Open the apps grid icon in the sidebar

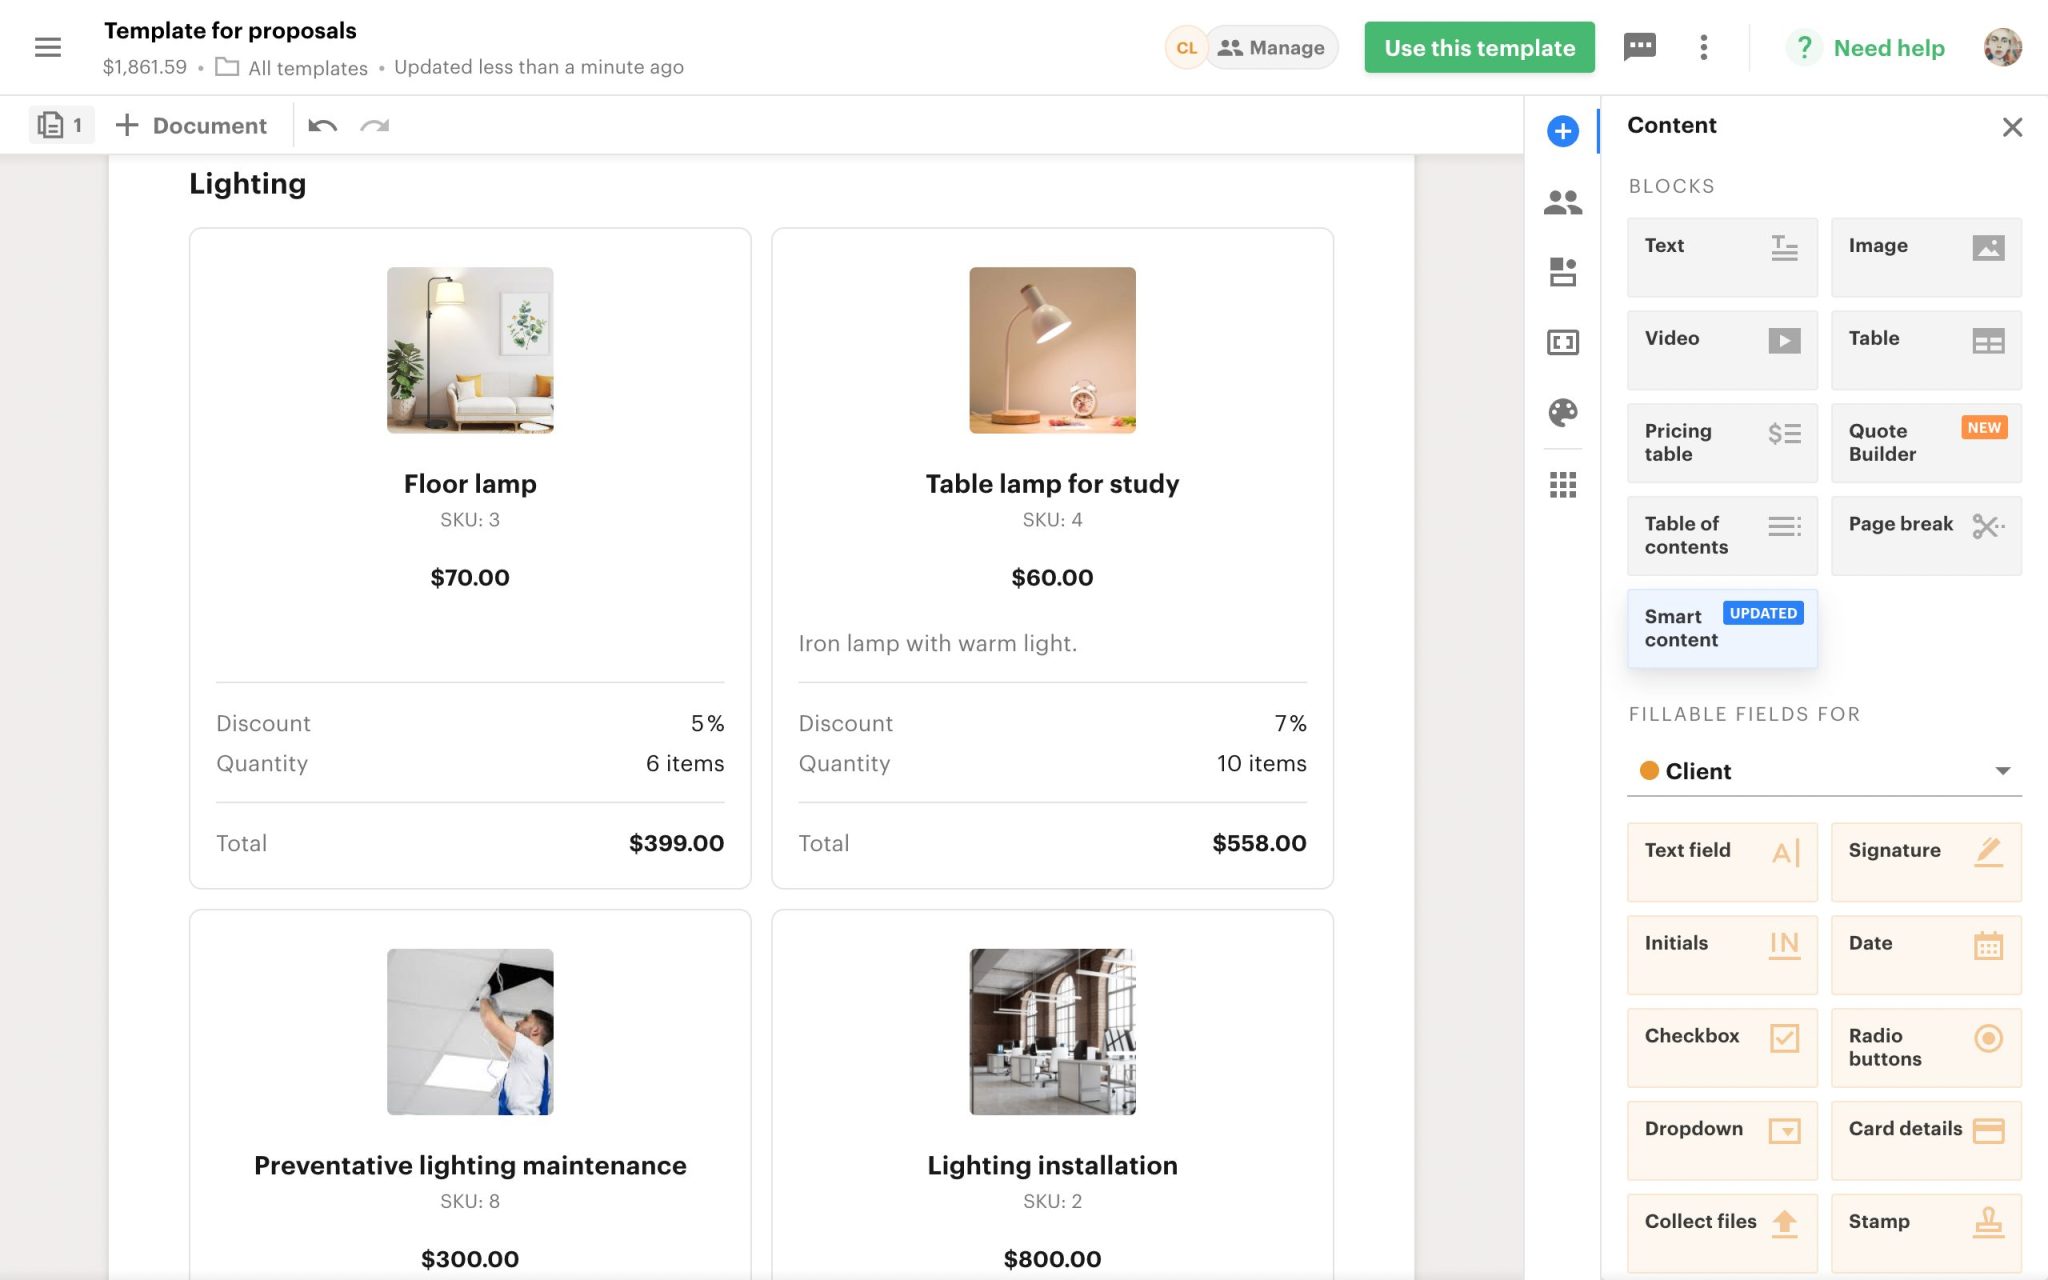(1563, 483)
